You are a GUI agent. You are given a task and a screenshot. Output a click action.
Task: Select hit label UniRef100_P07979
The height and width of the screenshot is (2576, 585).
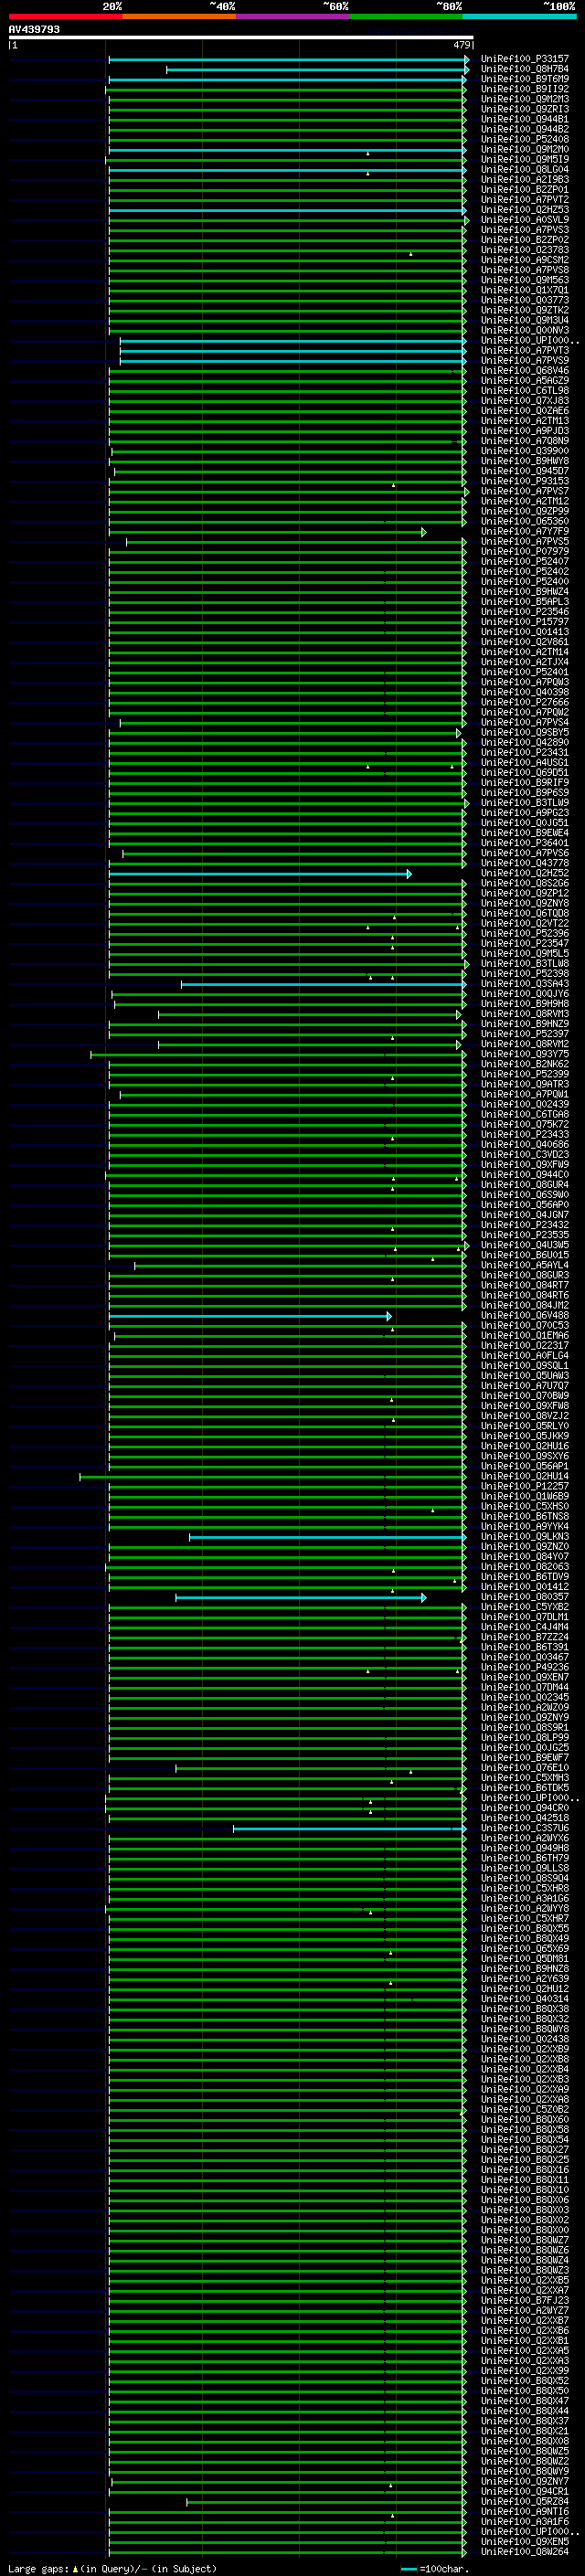[x=524, y=552]
